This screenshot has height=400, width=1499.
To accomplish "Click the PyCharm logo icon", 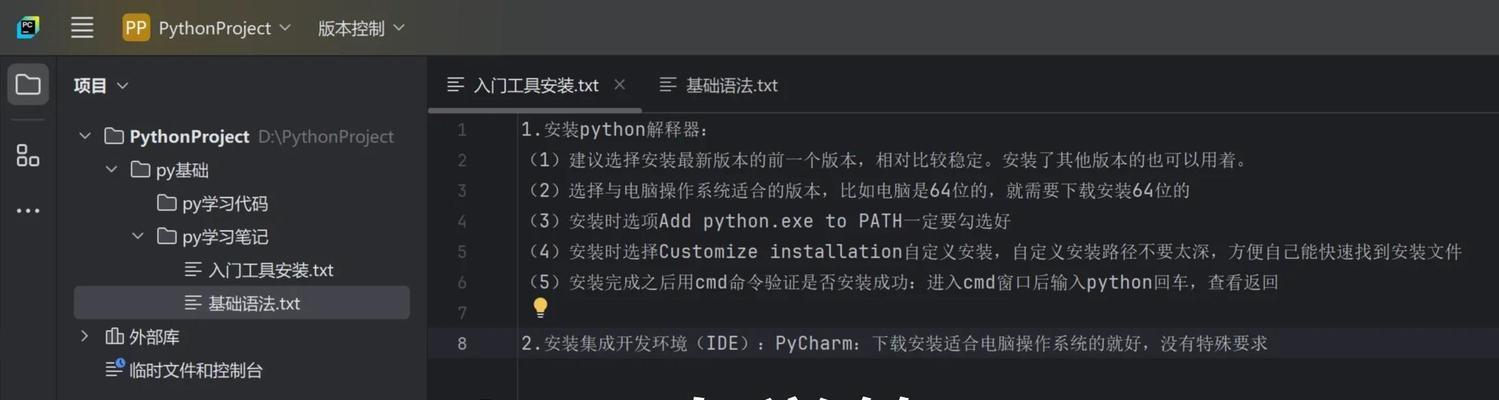I will pyautogui.click(x=27, y=28).
